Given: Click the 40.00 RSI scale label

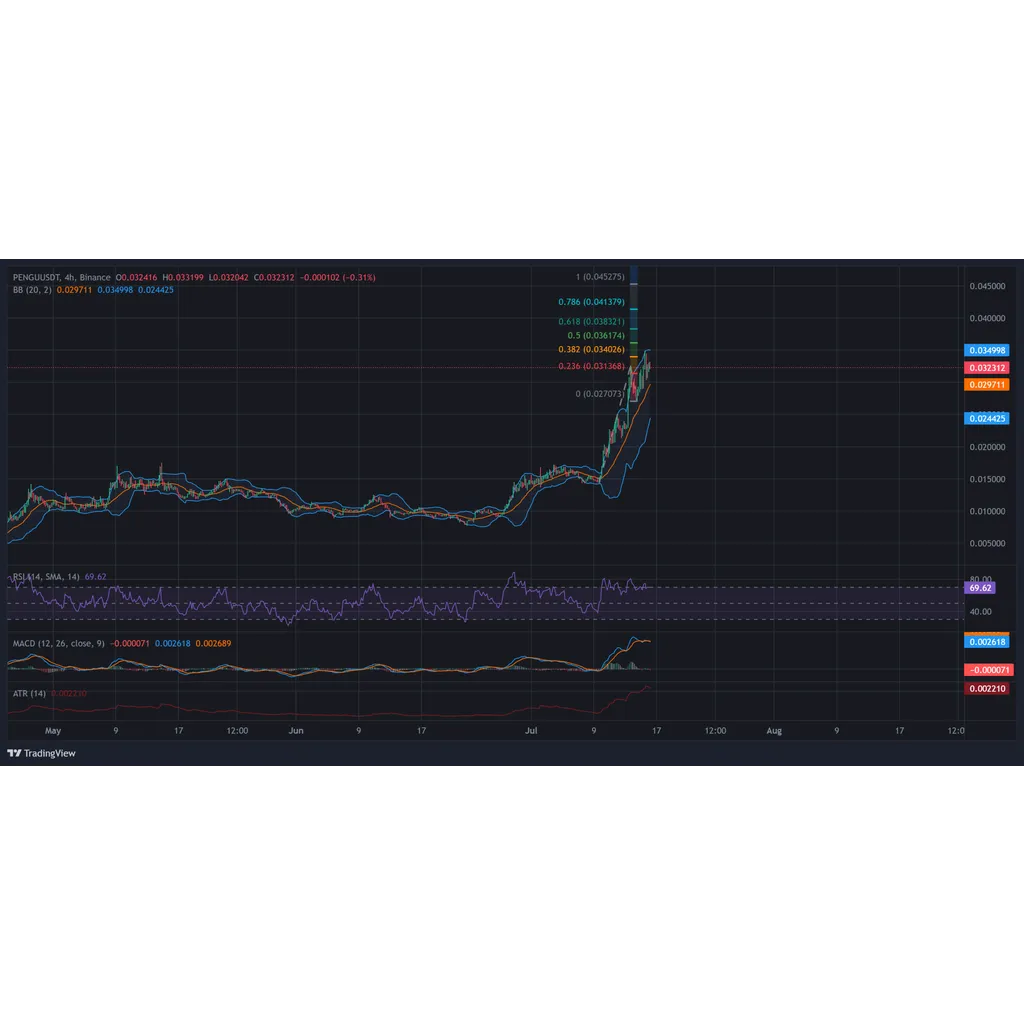Looking at the screenshot, I should (x=981, y=612).
